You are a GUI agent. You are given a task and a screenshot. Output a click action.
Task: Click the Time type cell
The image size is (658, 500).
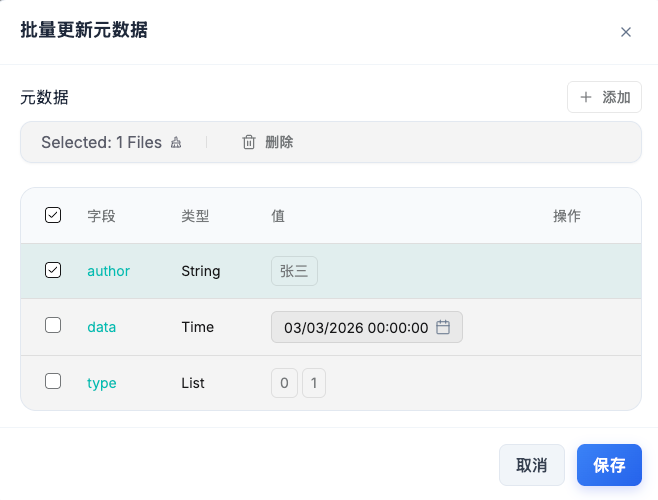198,327
